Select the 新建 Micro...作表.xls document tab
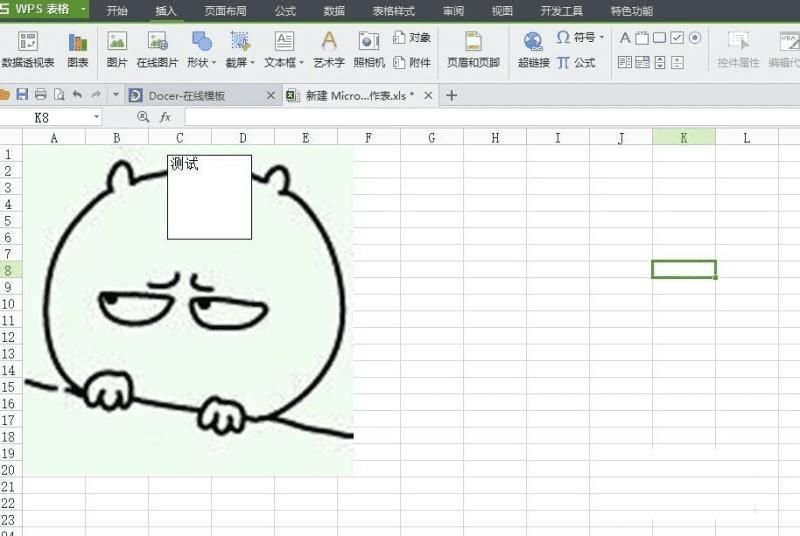800x536 pixels. (x=359, y=95)
